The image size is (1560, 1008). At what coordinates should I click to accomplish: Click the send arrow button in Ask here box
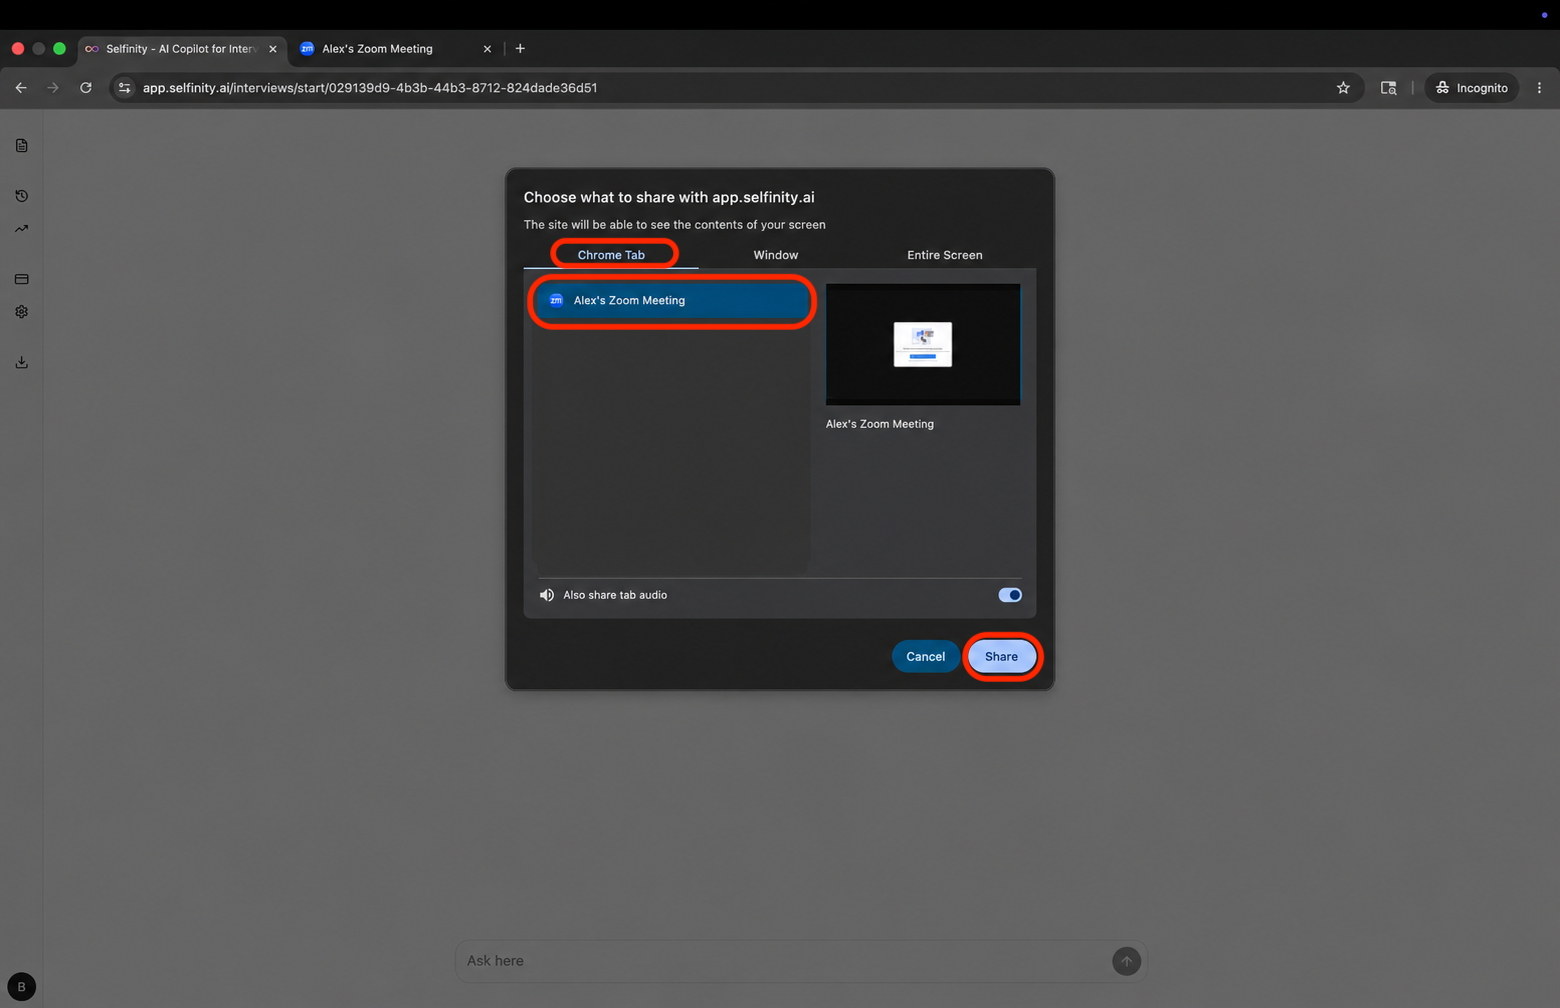pos(1126,961)
